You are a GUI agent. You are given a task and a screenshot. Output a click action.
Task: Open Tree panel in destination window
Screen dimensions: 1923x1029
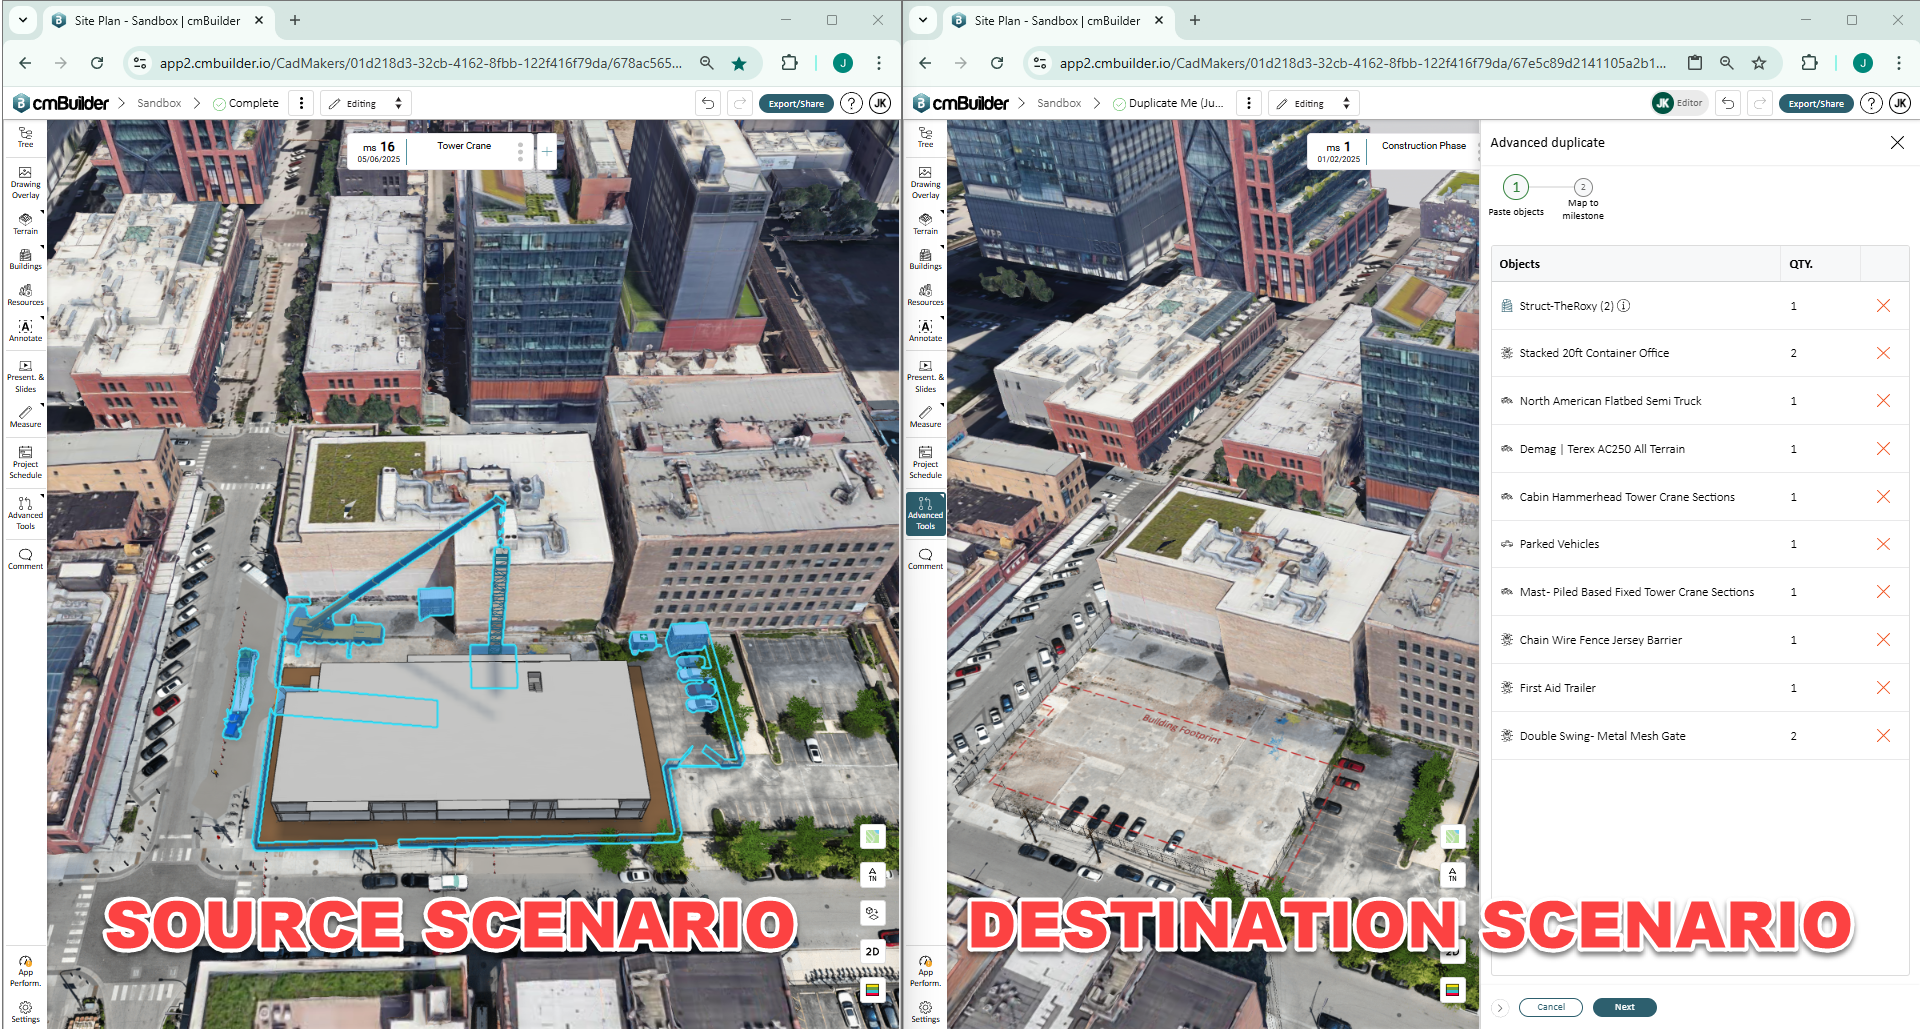(x=925, y=138)
